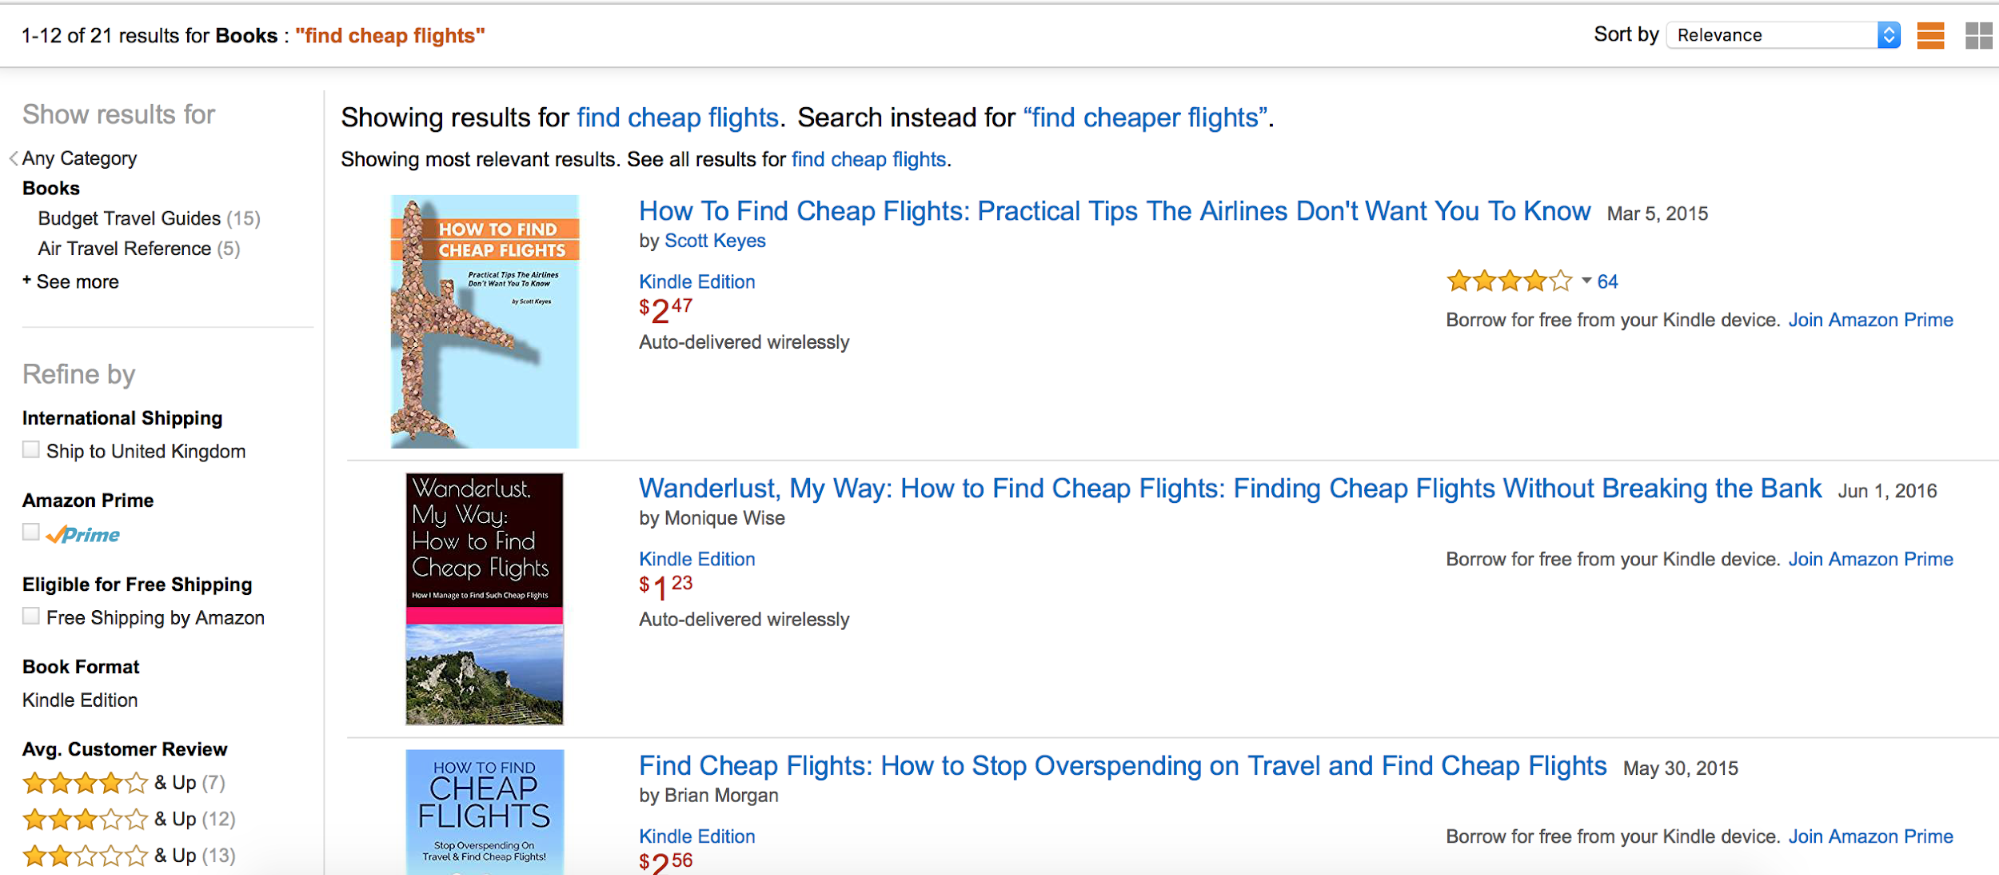Open rating breakdown arrow beside 64 reviews
Screen dimensions: 1999x875
[x=1586, y=281]
